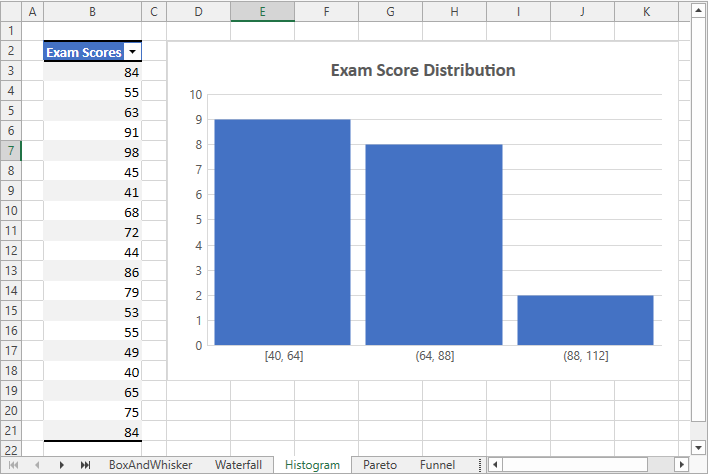Select row 12 header
The width and height of the screenshot is (708, 474).
(11, 251)
